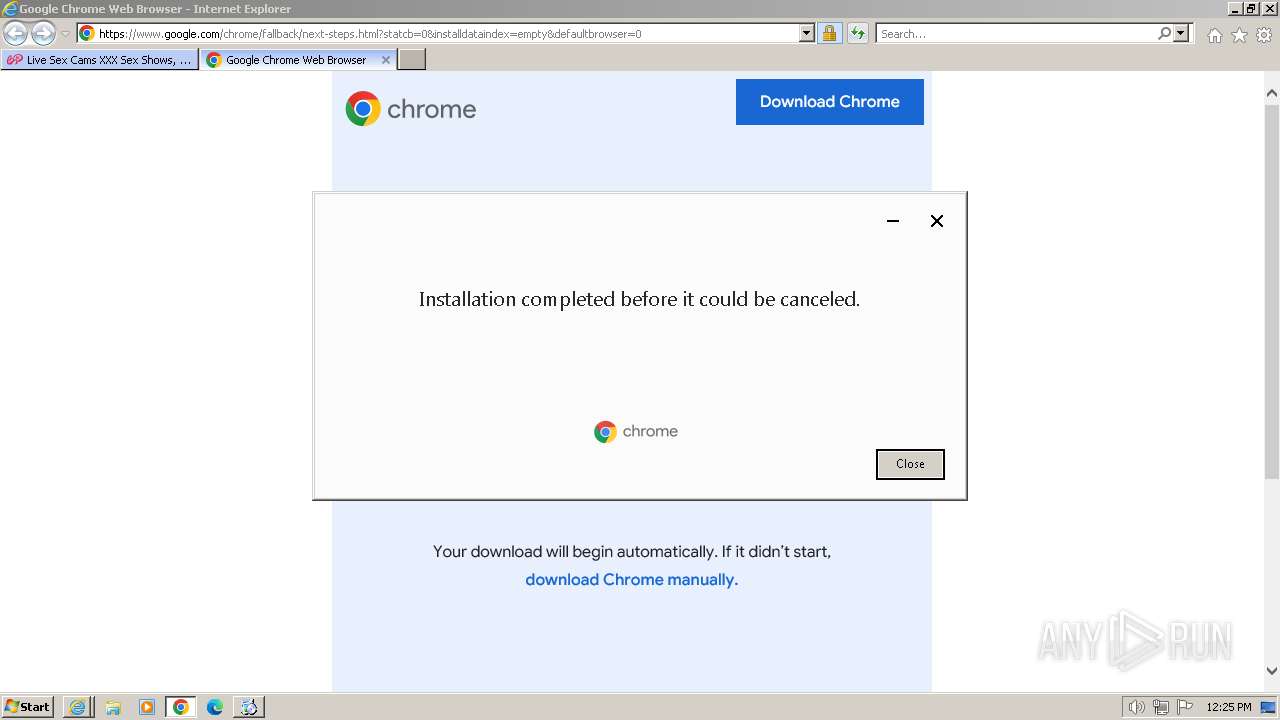Refresh the page with the green arrows icon

[858, 34]
